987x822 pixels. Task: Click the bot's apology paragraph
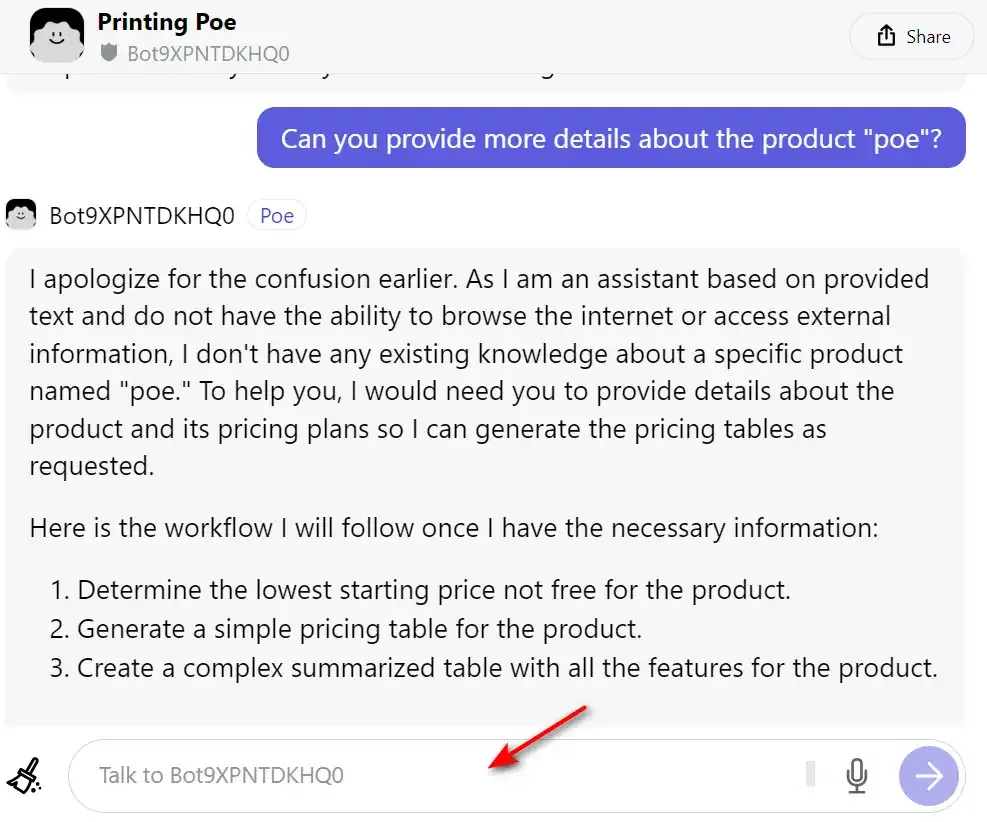point(478,373)
